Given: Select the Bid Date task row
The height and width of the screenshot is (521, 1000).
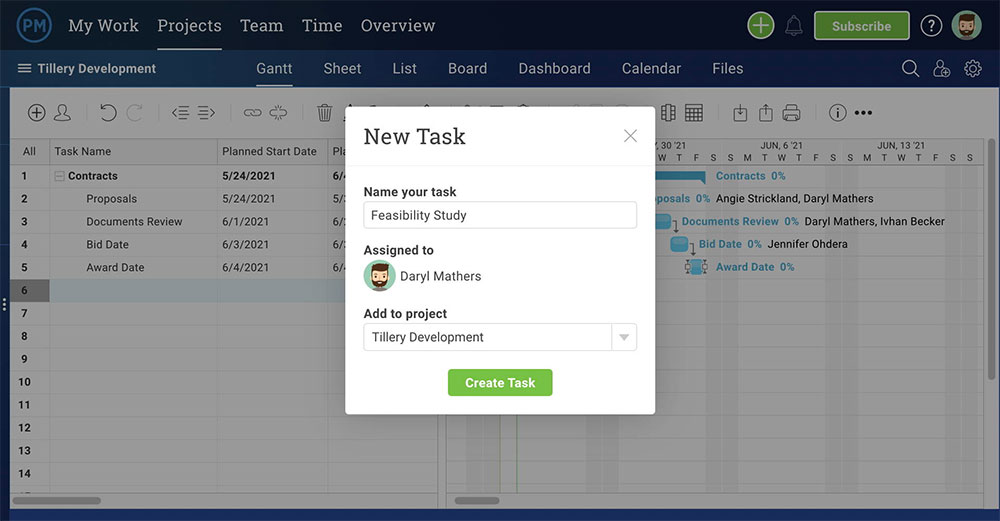Looking at the screenshot, I should point(179,245).
